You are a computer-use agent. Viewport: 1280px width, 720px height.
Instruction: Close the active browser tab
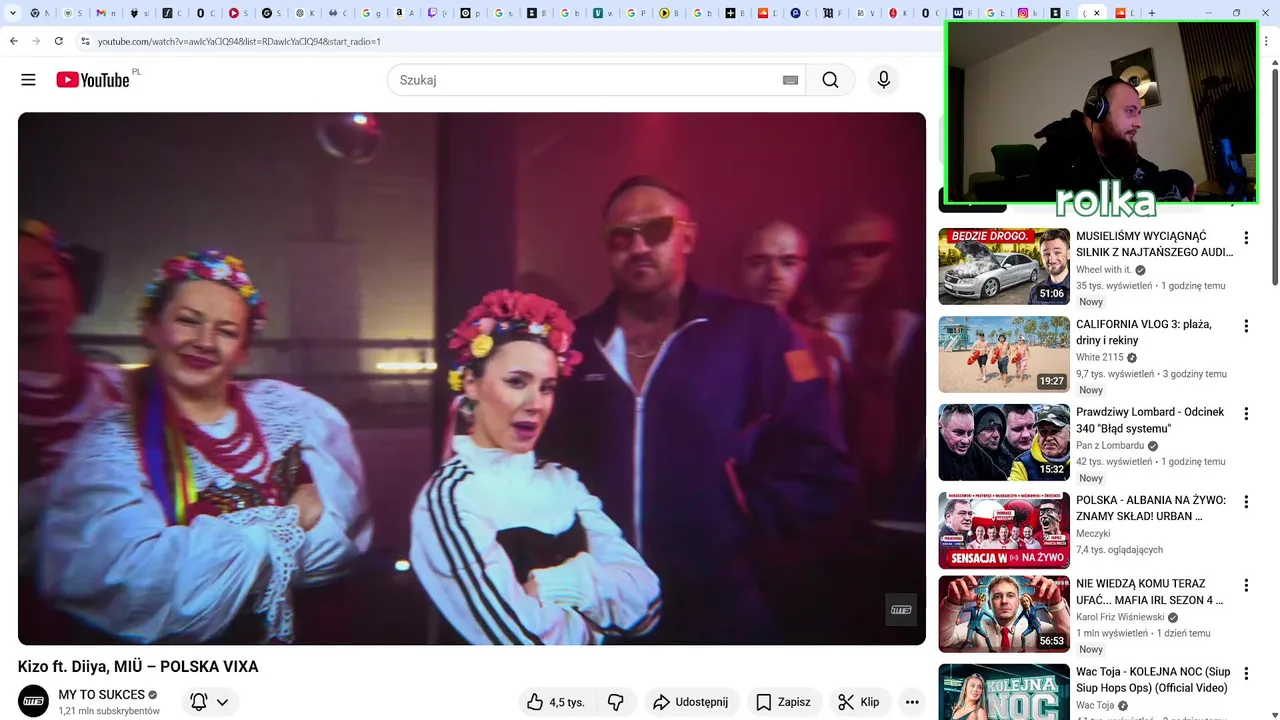(1096, 13)
